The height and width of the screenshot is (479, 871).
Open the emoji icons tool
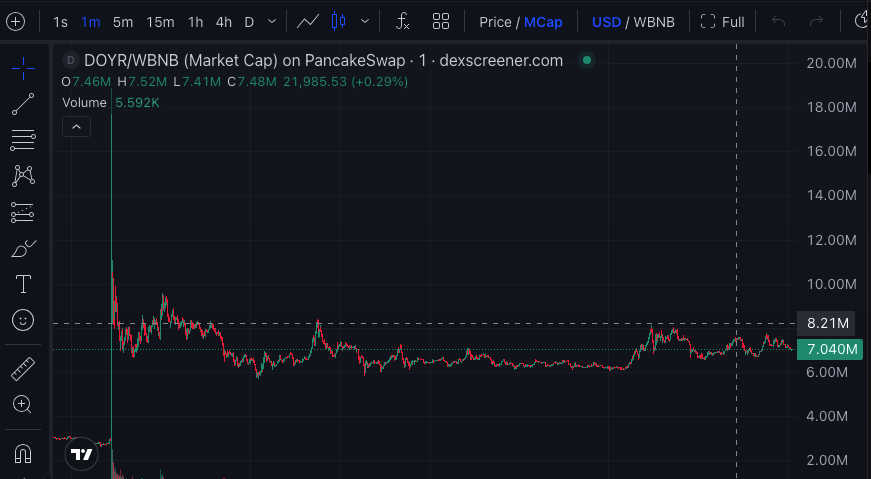pos(23,320)
